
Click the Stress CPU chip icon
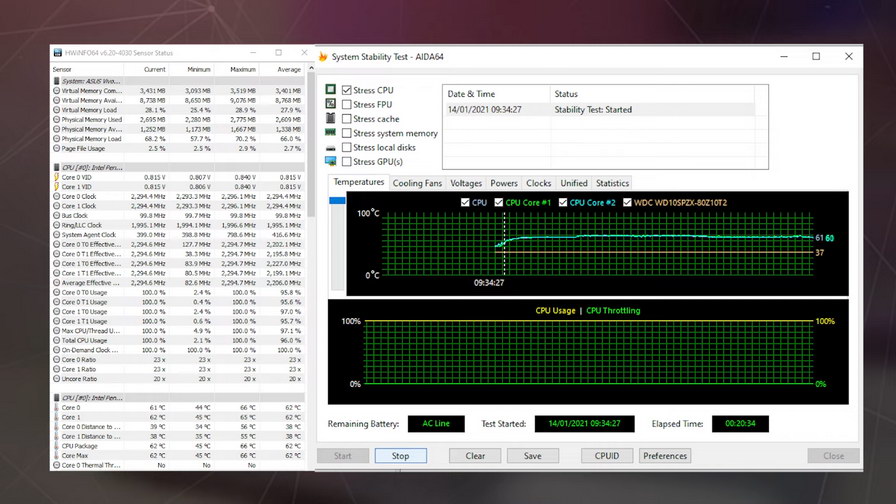[331, 90]
